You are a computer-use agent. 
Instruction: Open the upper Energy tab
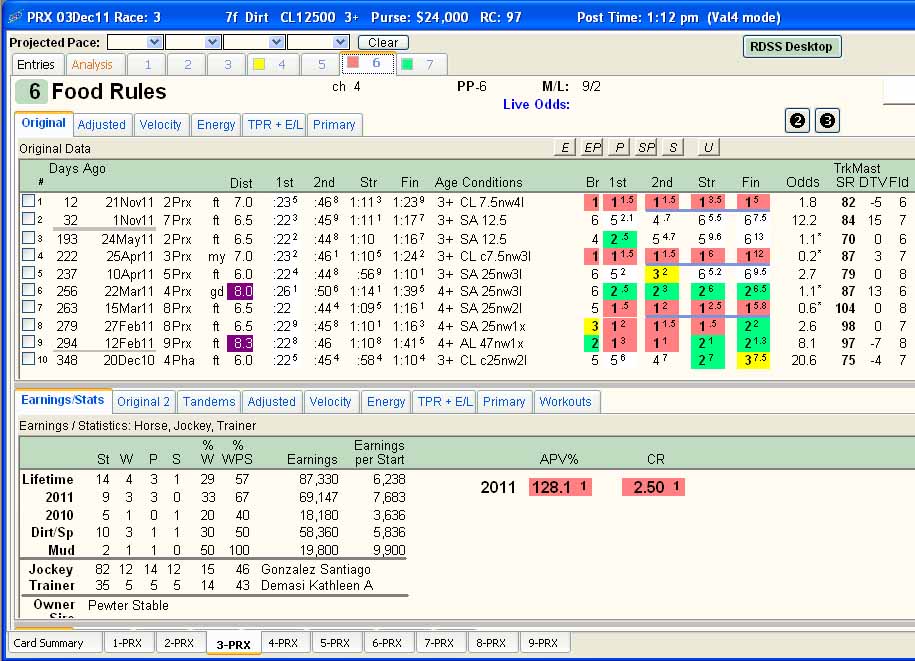pyautogui.click(x=216, y=125)
